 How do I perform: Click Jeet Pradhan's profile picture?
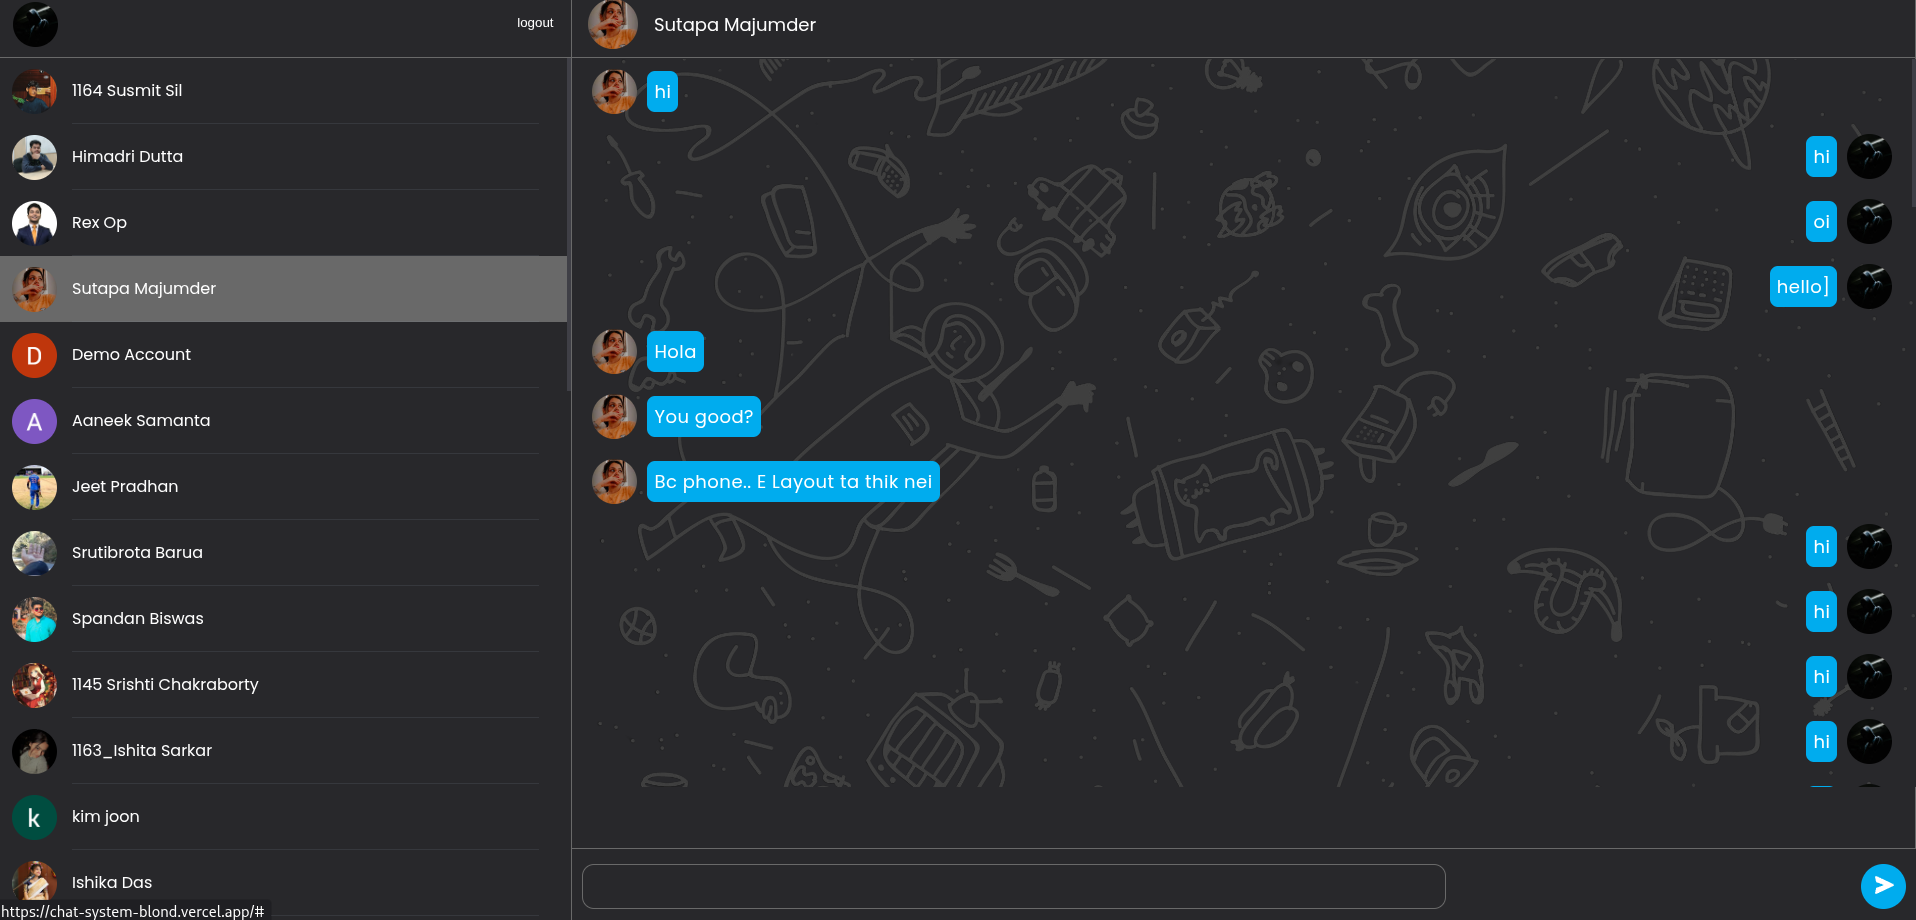(x=34, y=487)
